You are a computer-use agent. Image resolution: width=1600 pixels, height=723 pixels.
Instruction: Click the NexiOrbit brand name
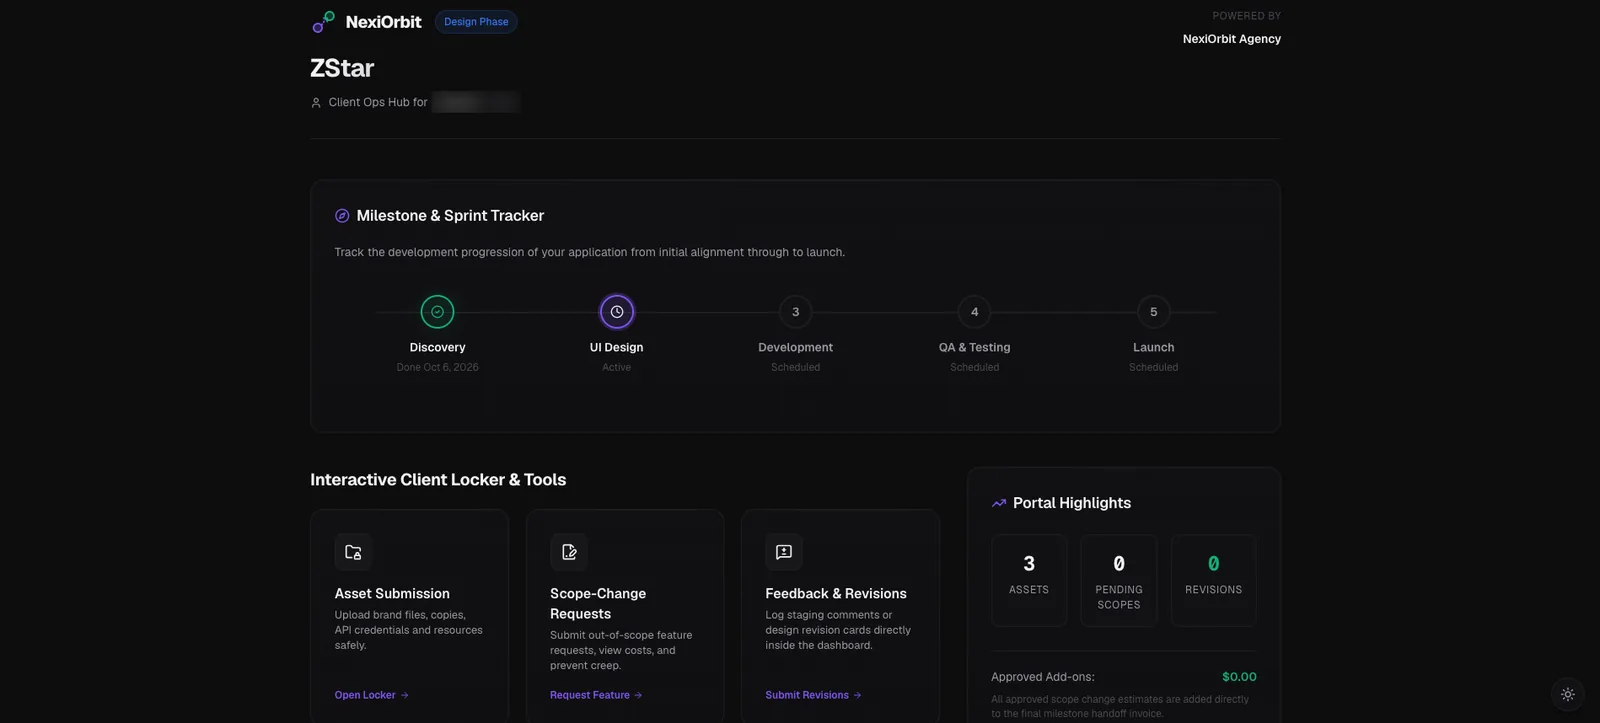coord(384,22)
